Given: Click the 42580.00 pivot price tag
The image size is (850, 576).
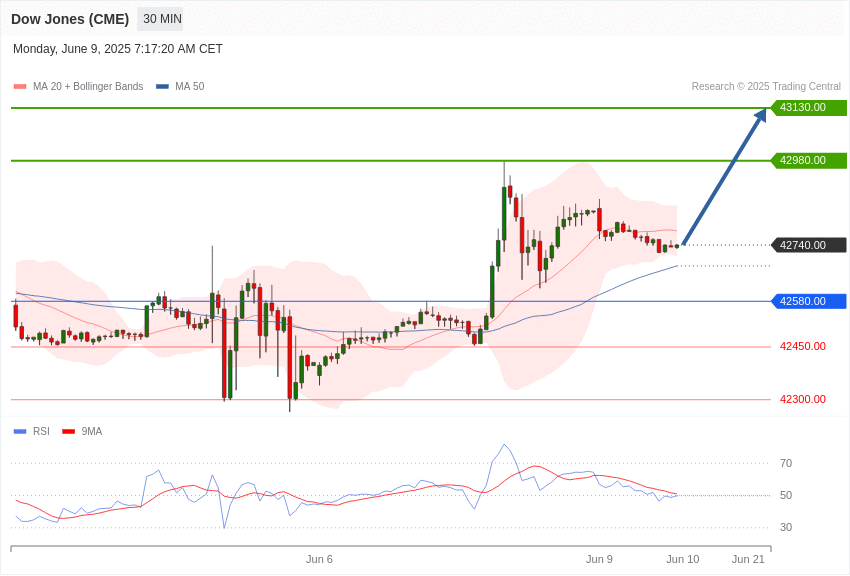Looking at the screenshot, I should point(809,301).
